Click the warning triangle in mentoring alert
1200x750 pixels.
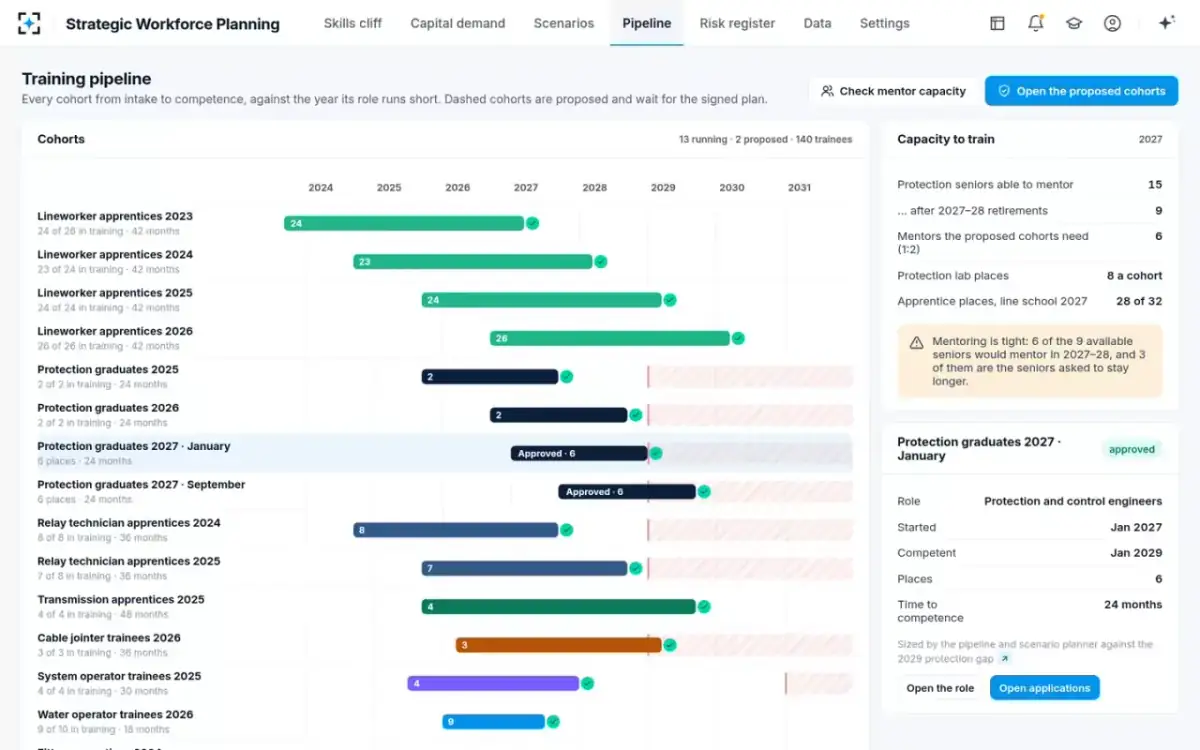pyautogui.click(x=916, y=342)
